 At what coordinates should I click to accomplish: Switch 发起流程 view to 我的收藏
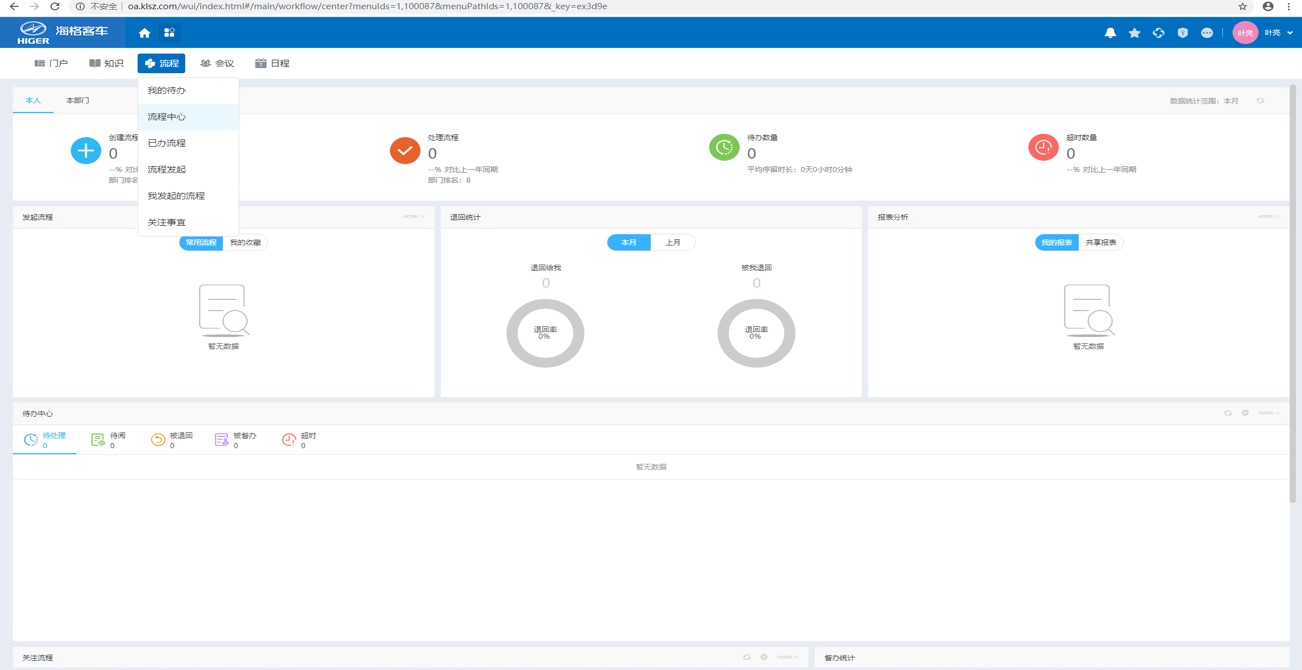245,243
